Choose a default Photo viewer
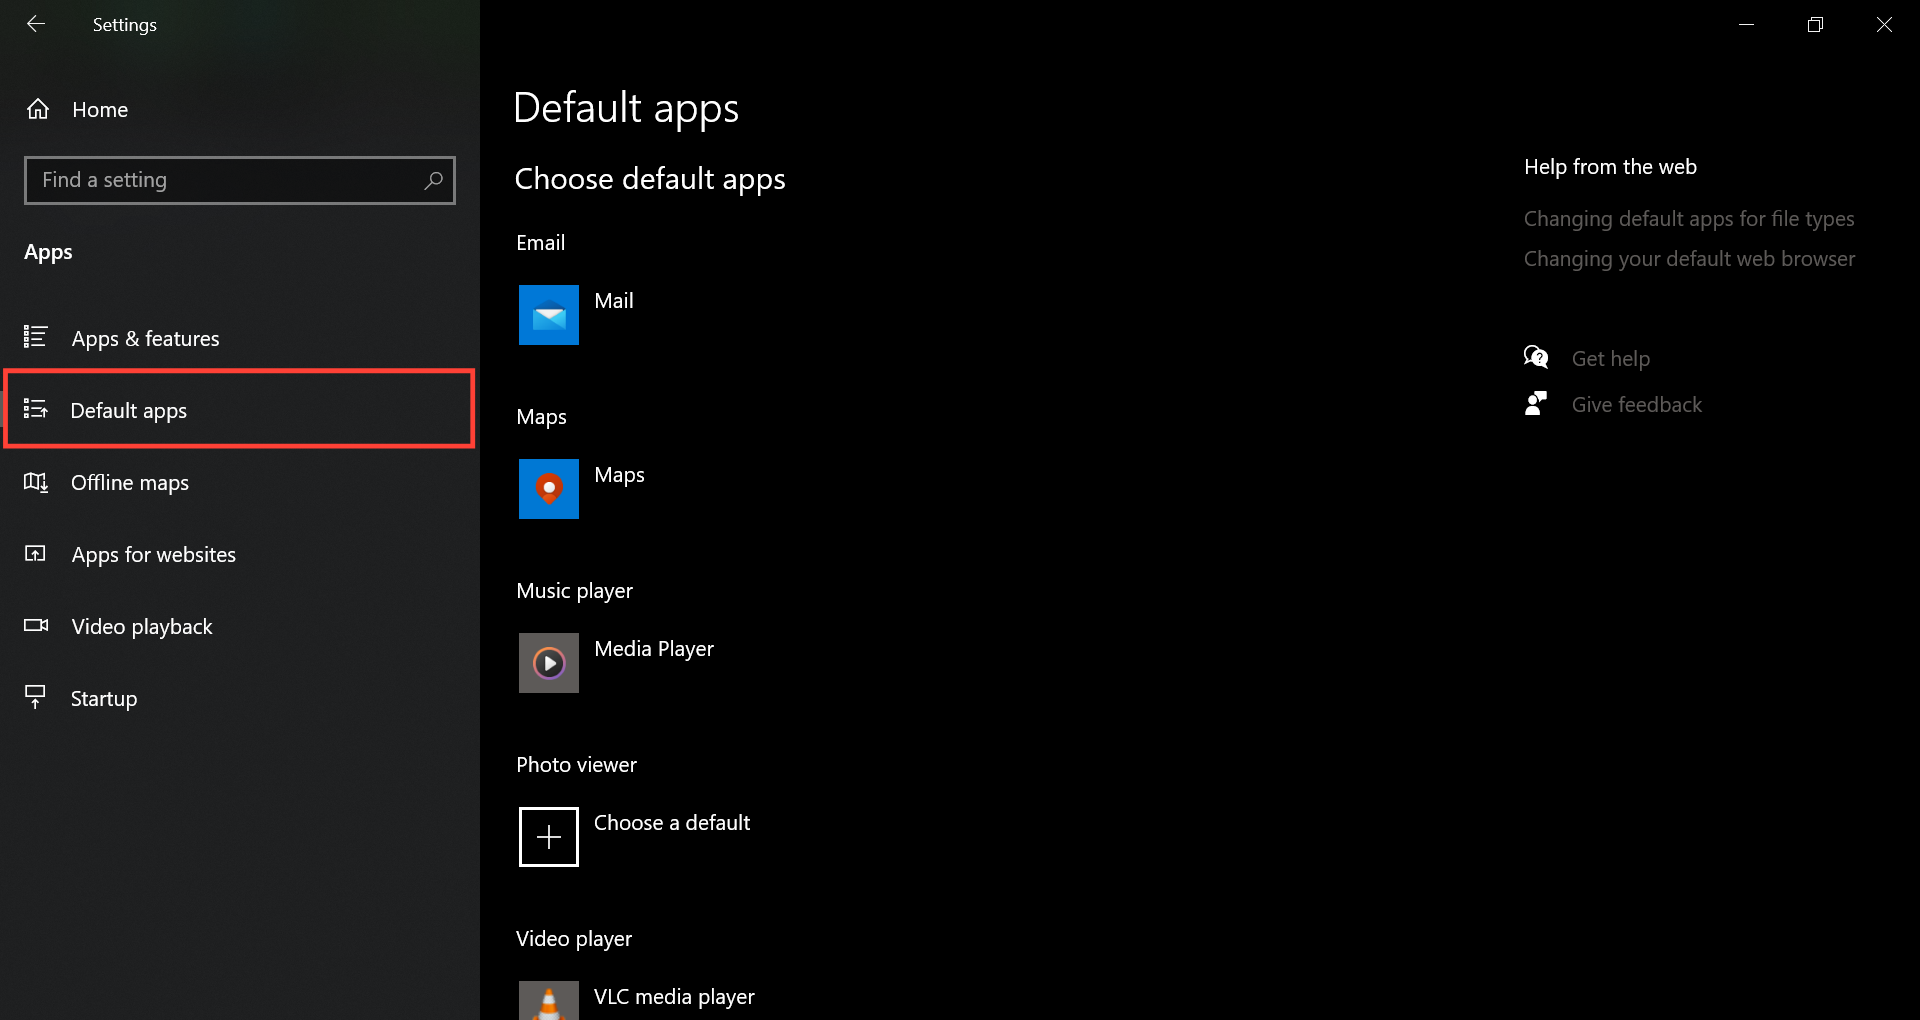1920x1020 pixels. pos(634,837)
